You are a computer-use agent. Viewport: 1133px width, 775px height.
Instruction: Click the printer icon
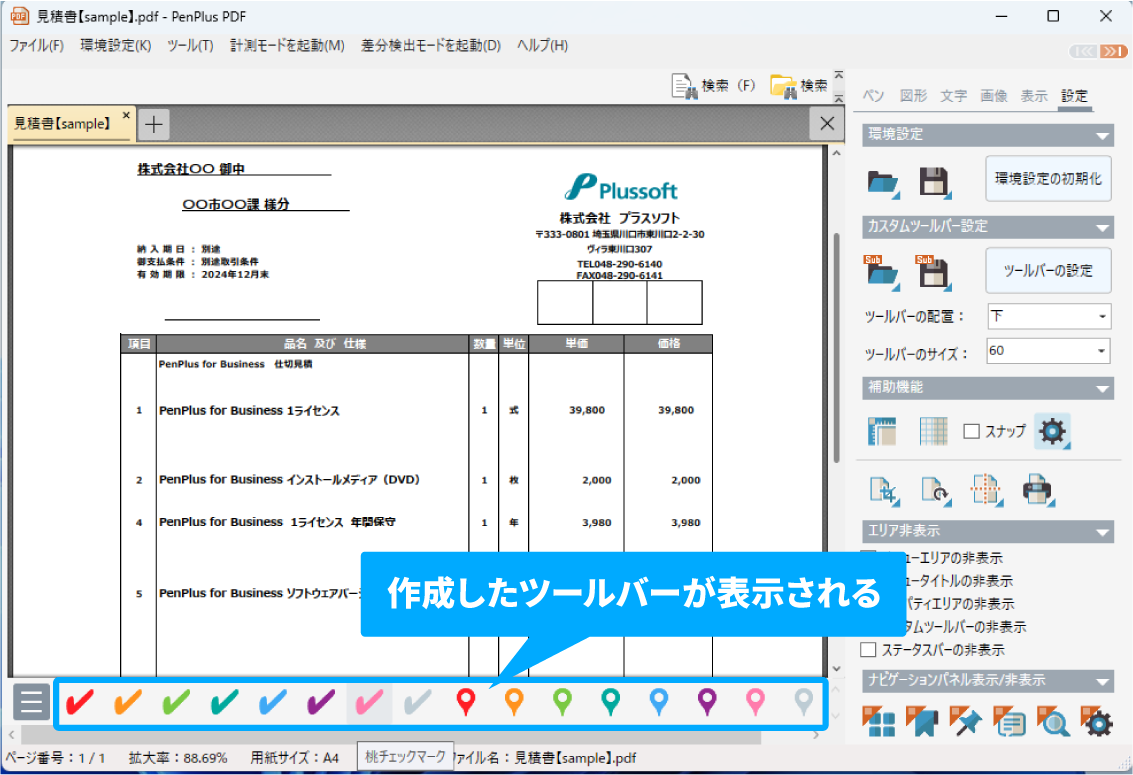click(x=1037, y=490)
